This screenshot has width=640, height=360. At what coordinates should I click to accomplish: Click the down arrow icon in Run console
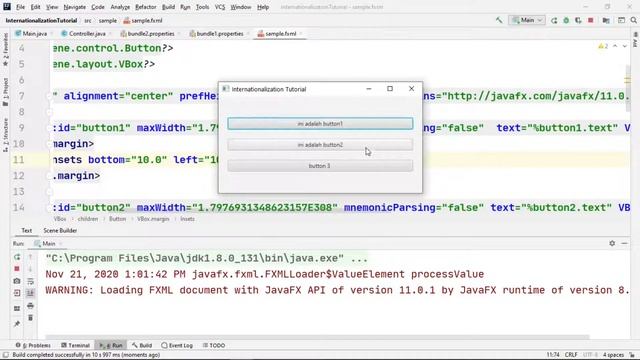point(30,269)
